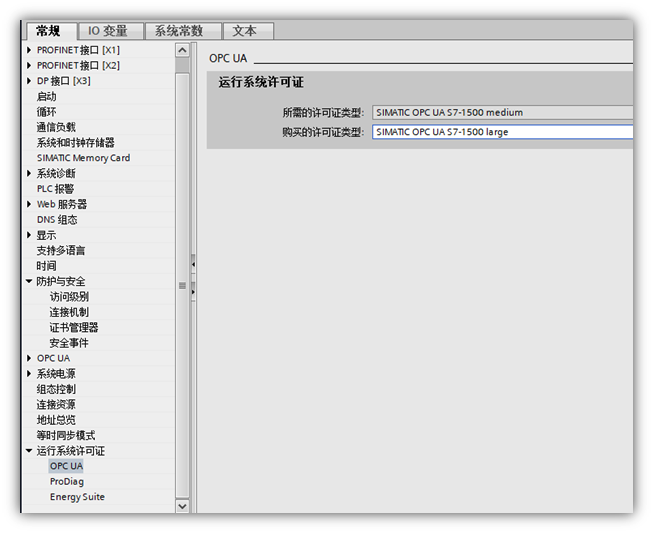This screenshot has width=653, height=533.
Task: Expand the OPC UA node arrow
Action: pyautogui.click(x=29, y=358)
